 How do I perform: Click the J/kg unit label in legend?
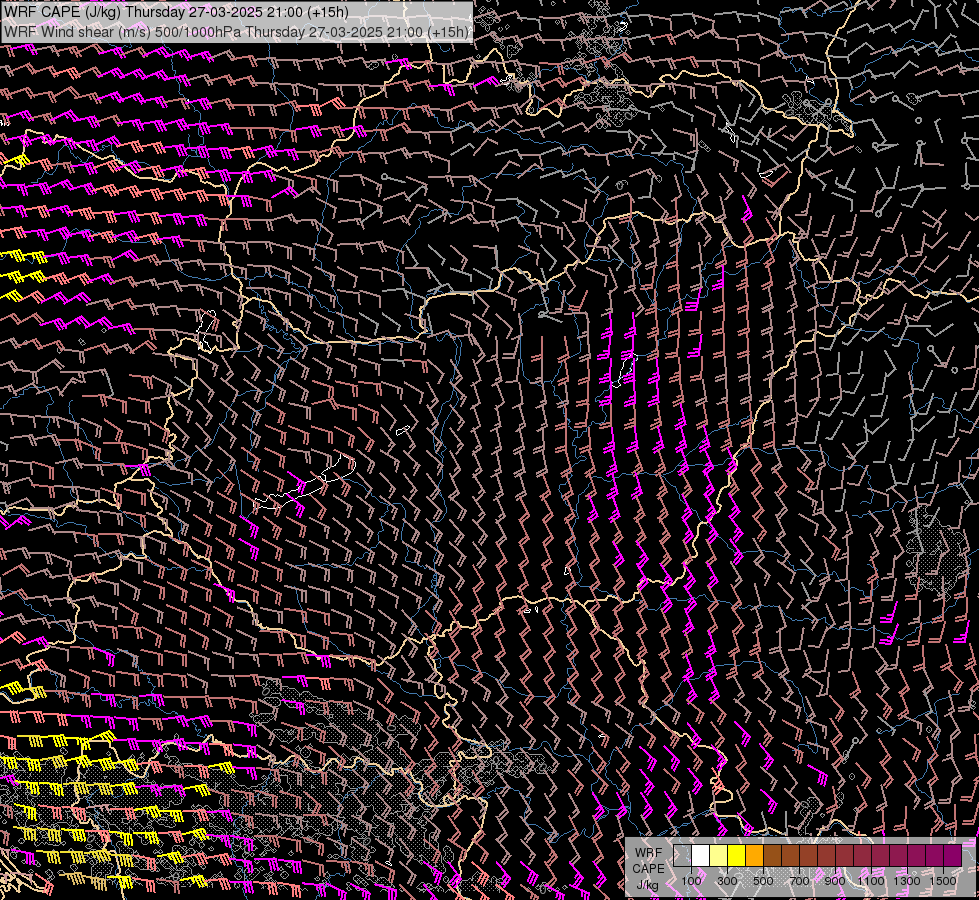(x=647, y=886)
